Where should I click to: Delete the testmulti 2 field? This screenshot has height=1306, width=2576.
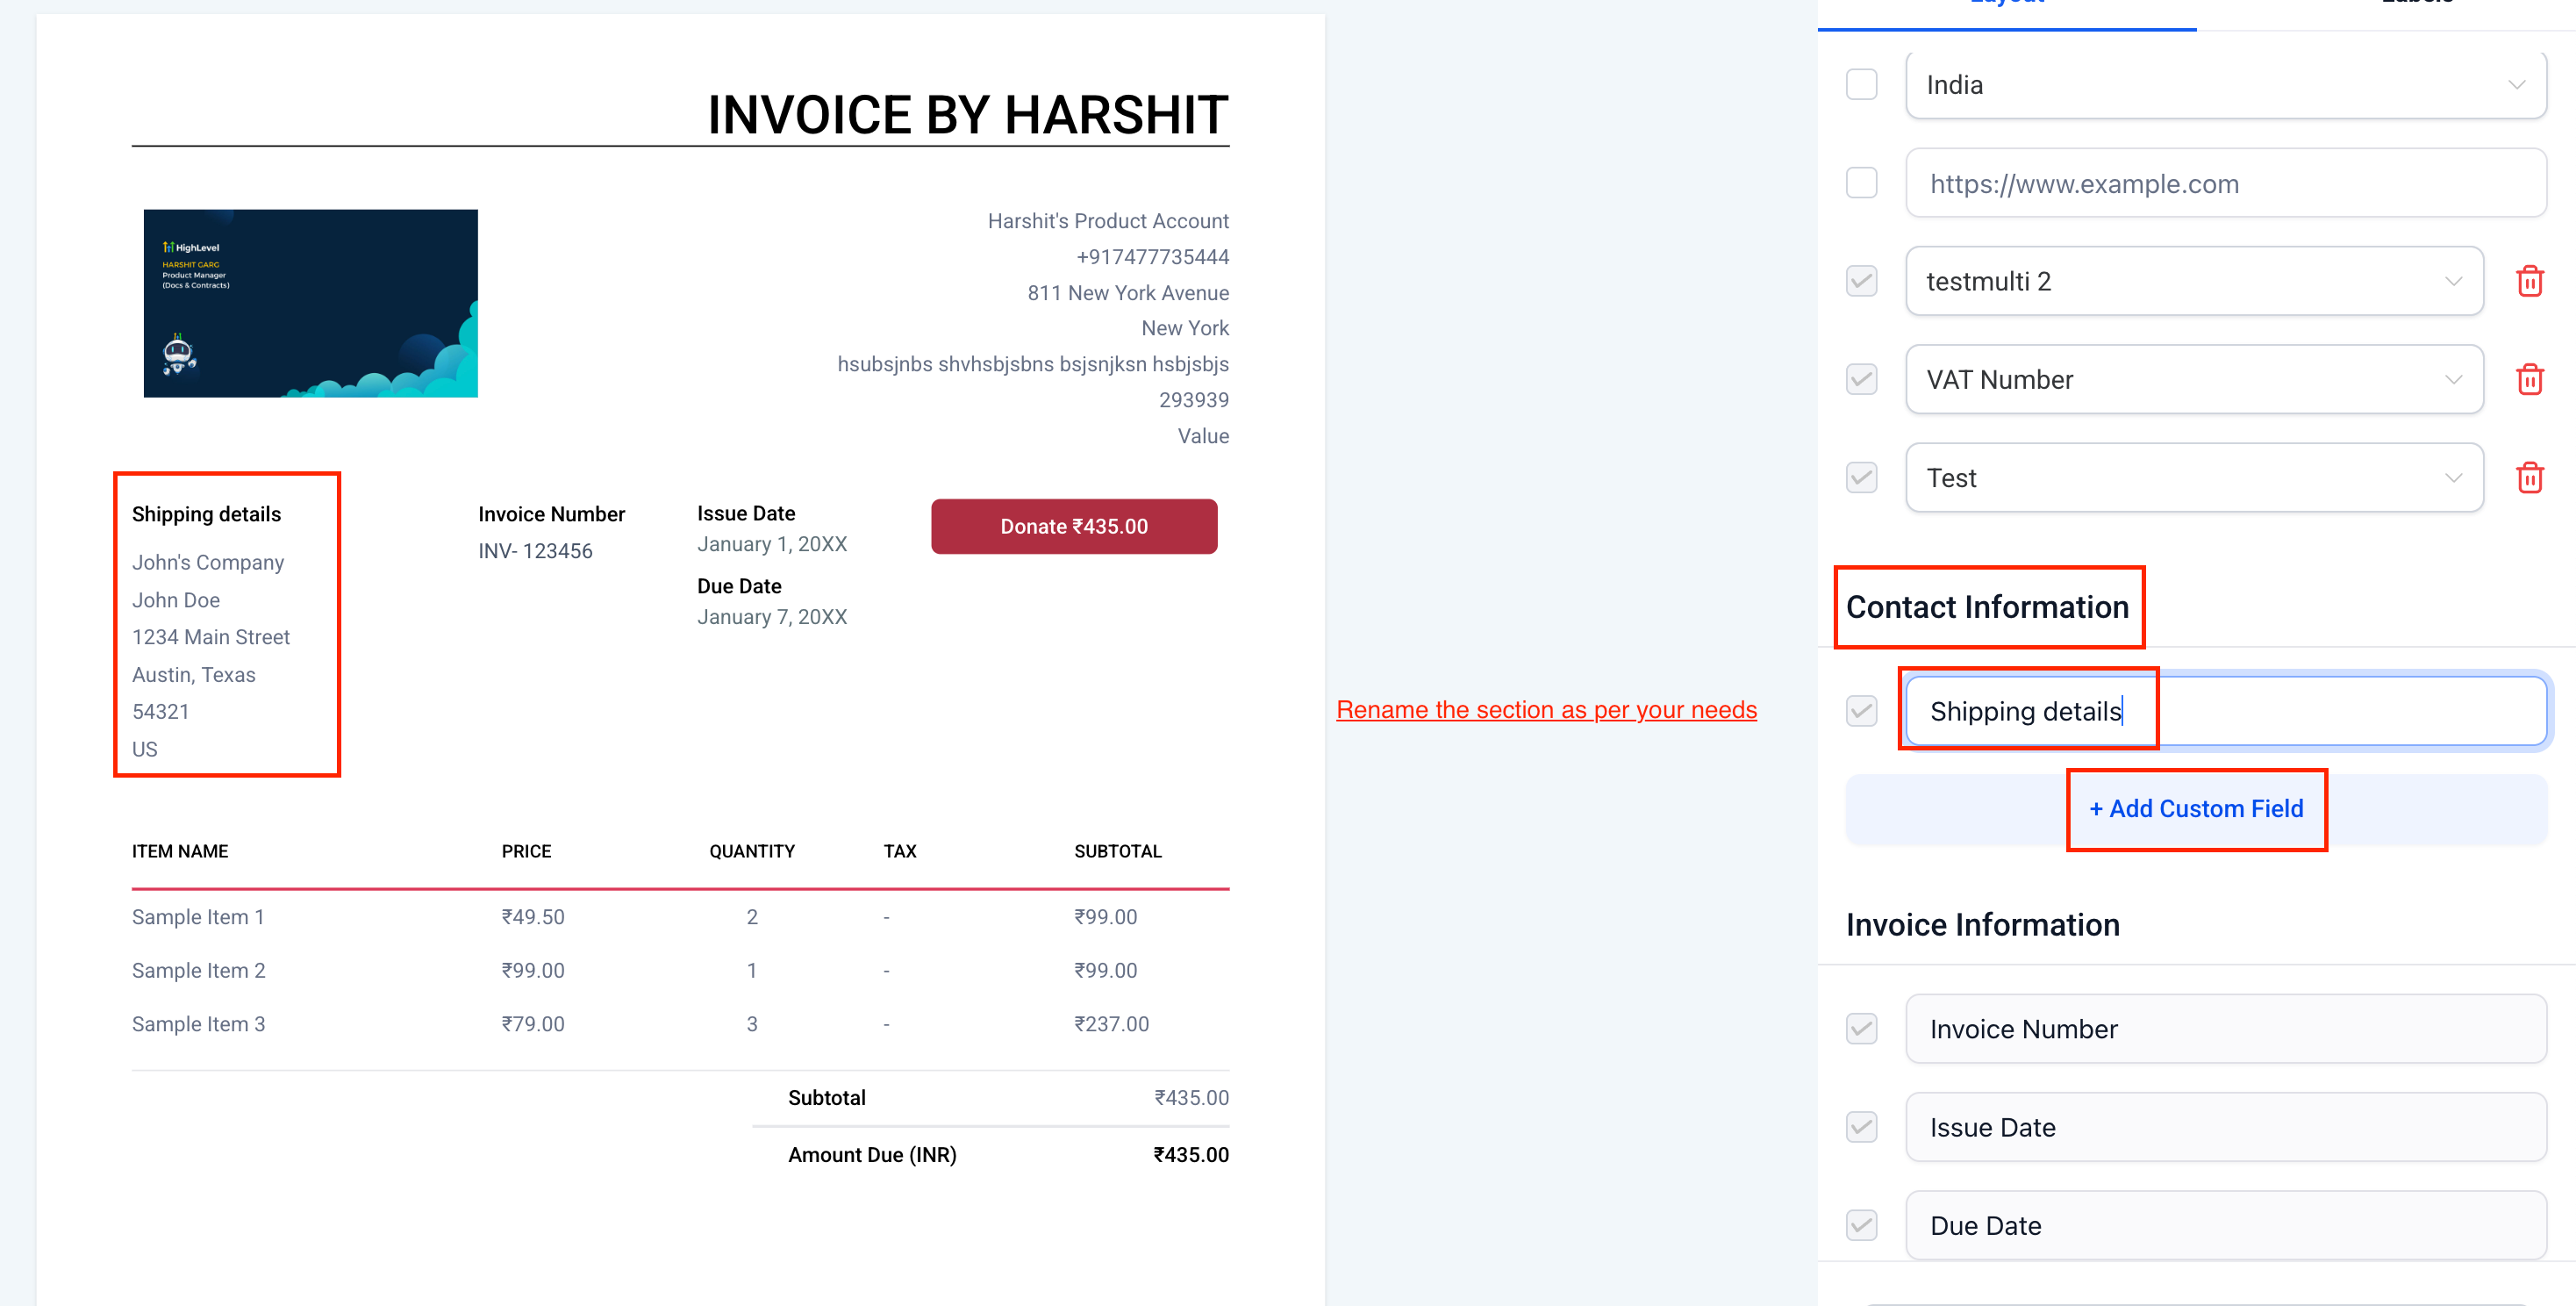[2529, 281]
